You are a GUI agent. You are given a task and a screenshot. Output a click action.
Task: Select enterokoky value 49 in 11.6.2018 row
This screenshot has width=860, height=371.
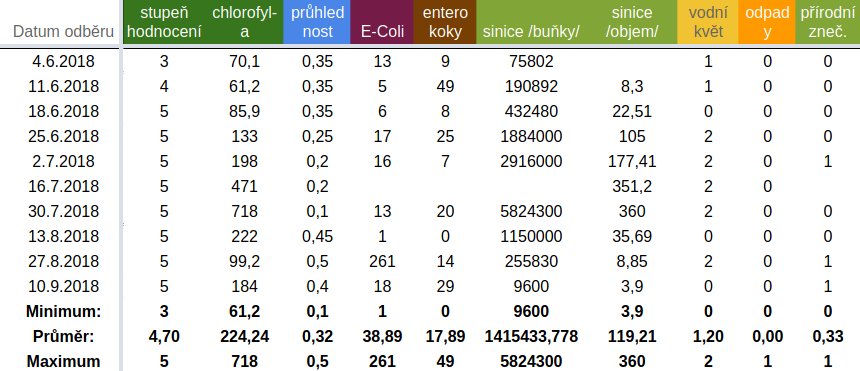445,87
